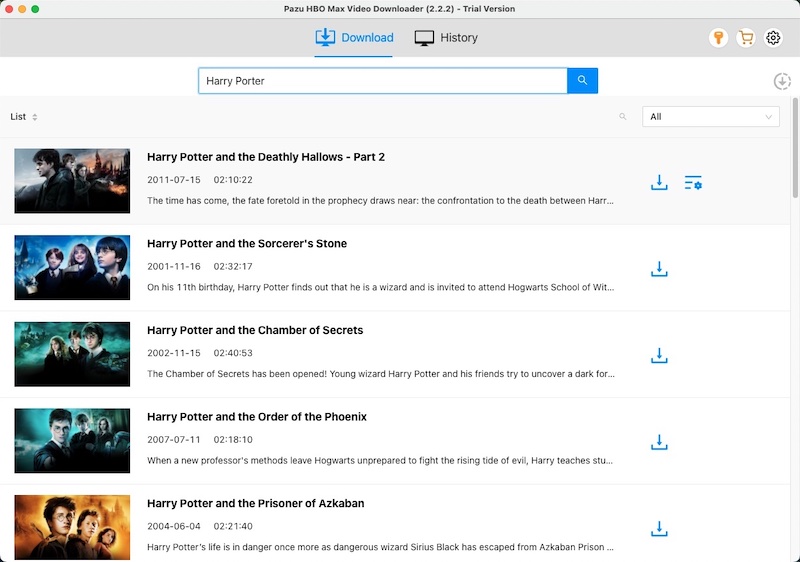Click description starting 'The time has come'
Viewport: 800px width, 562px height.
pyautogui.click(x=380, y=200)
